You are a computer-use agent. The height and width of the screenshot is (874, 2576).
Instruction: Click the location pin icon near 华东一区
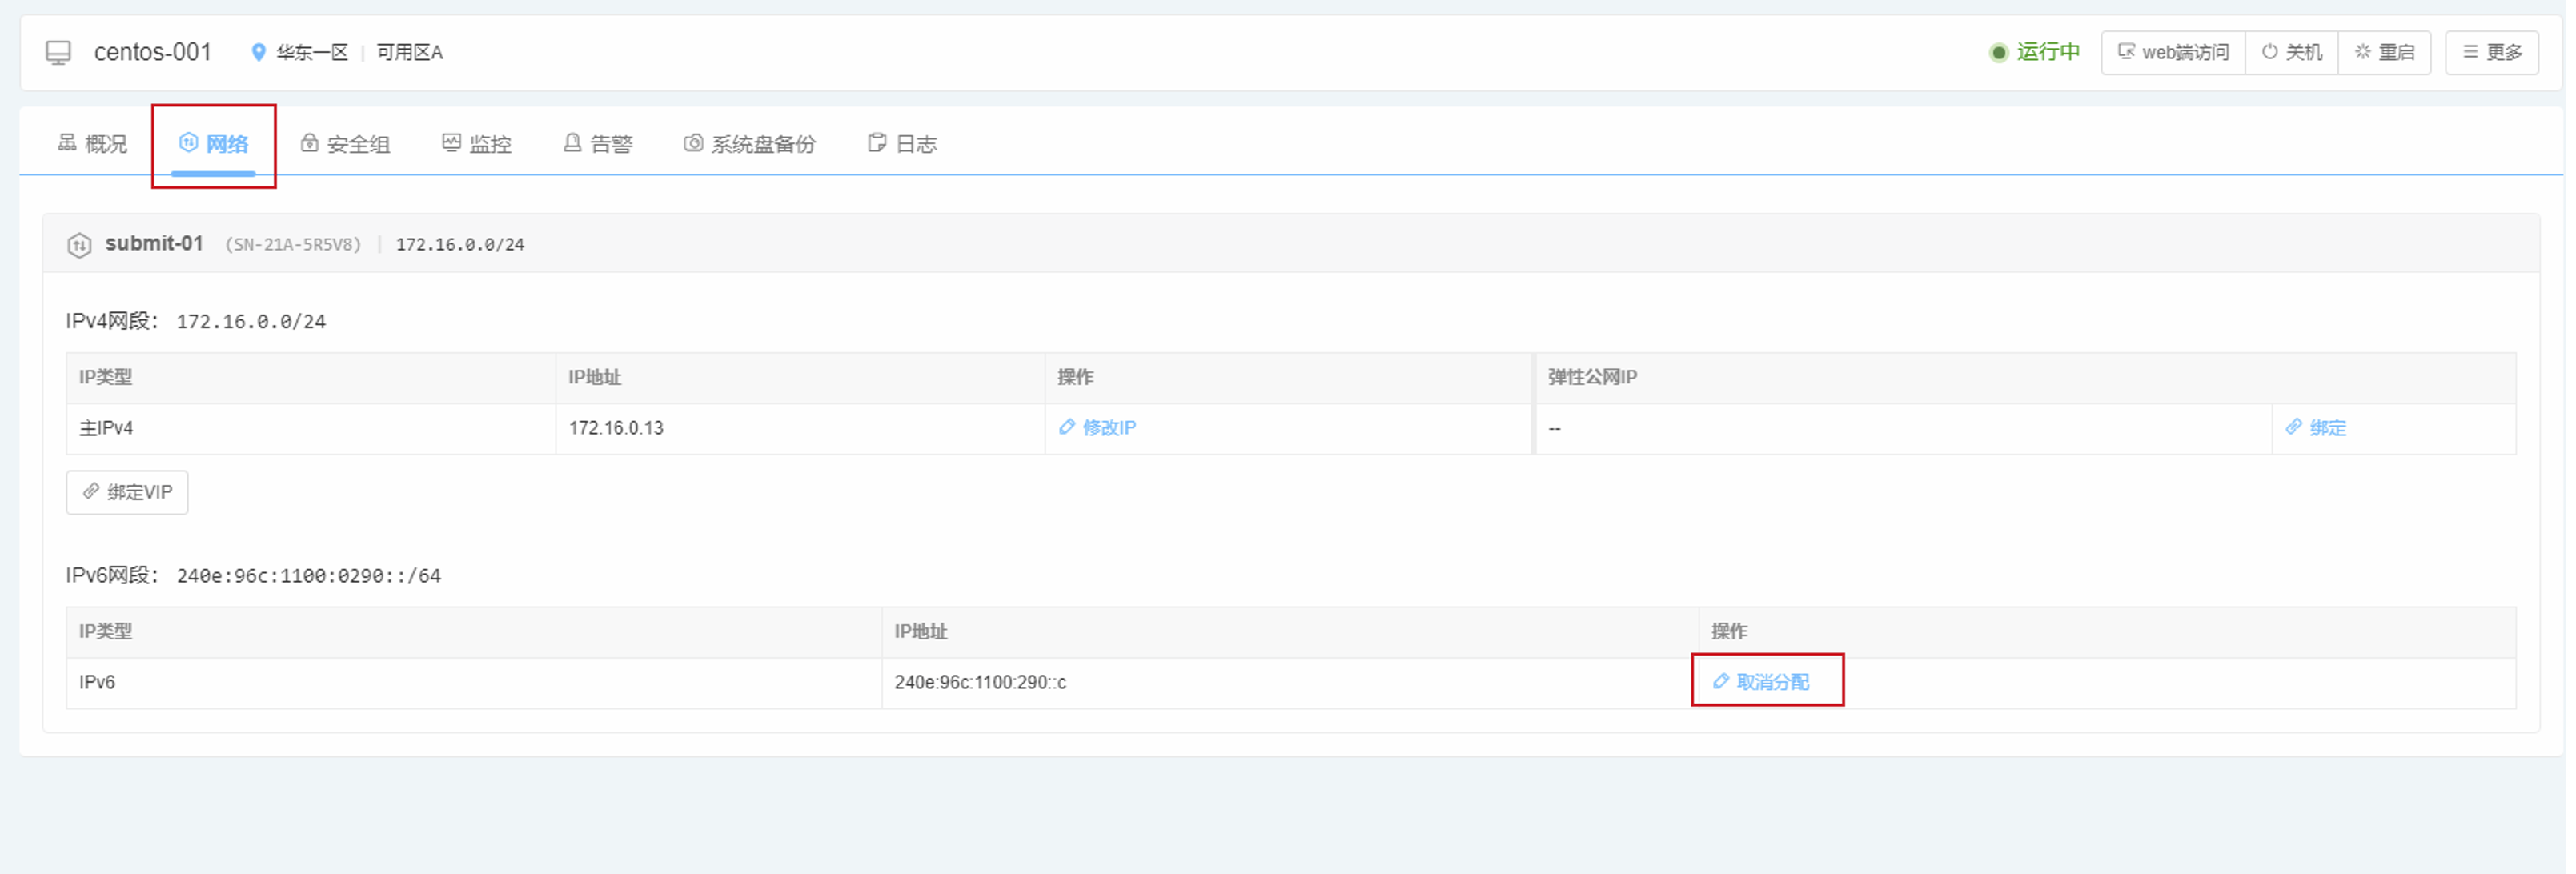tap(258, 52)
